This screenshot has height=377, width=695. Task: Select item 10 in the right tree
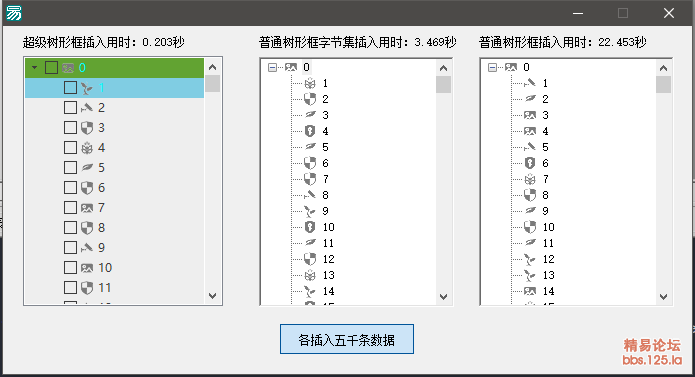[x=548, y=227]
